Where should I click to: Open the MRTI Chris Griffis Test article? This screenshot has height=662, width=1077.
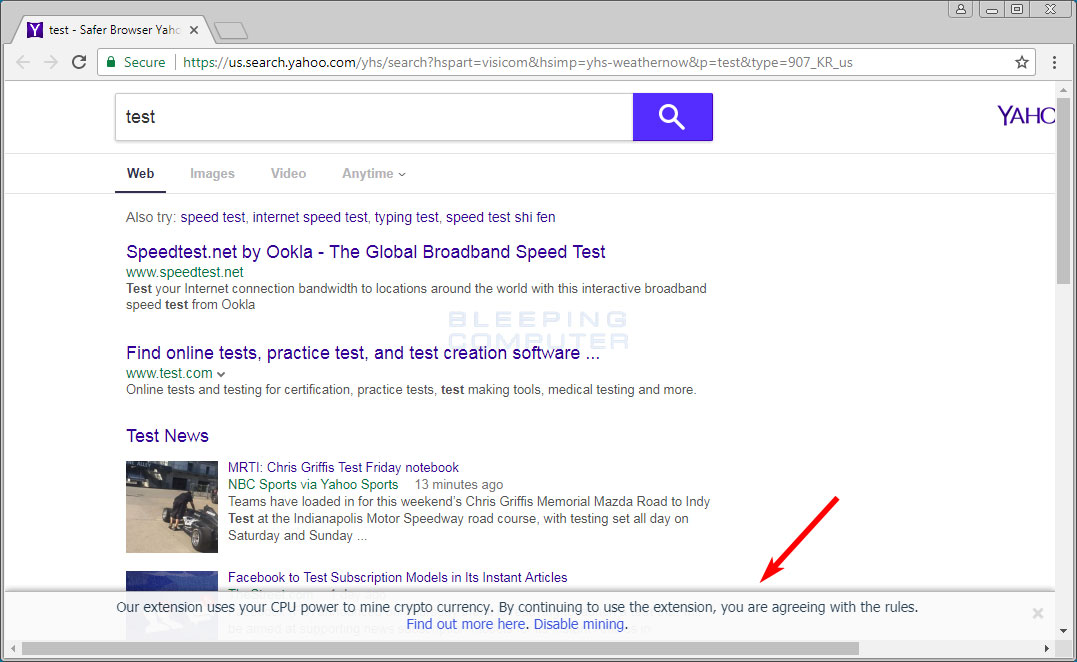[343, 468]
